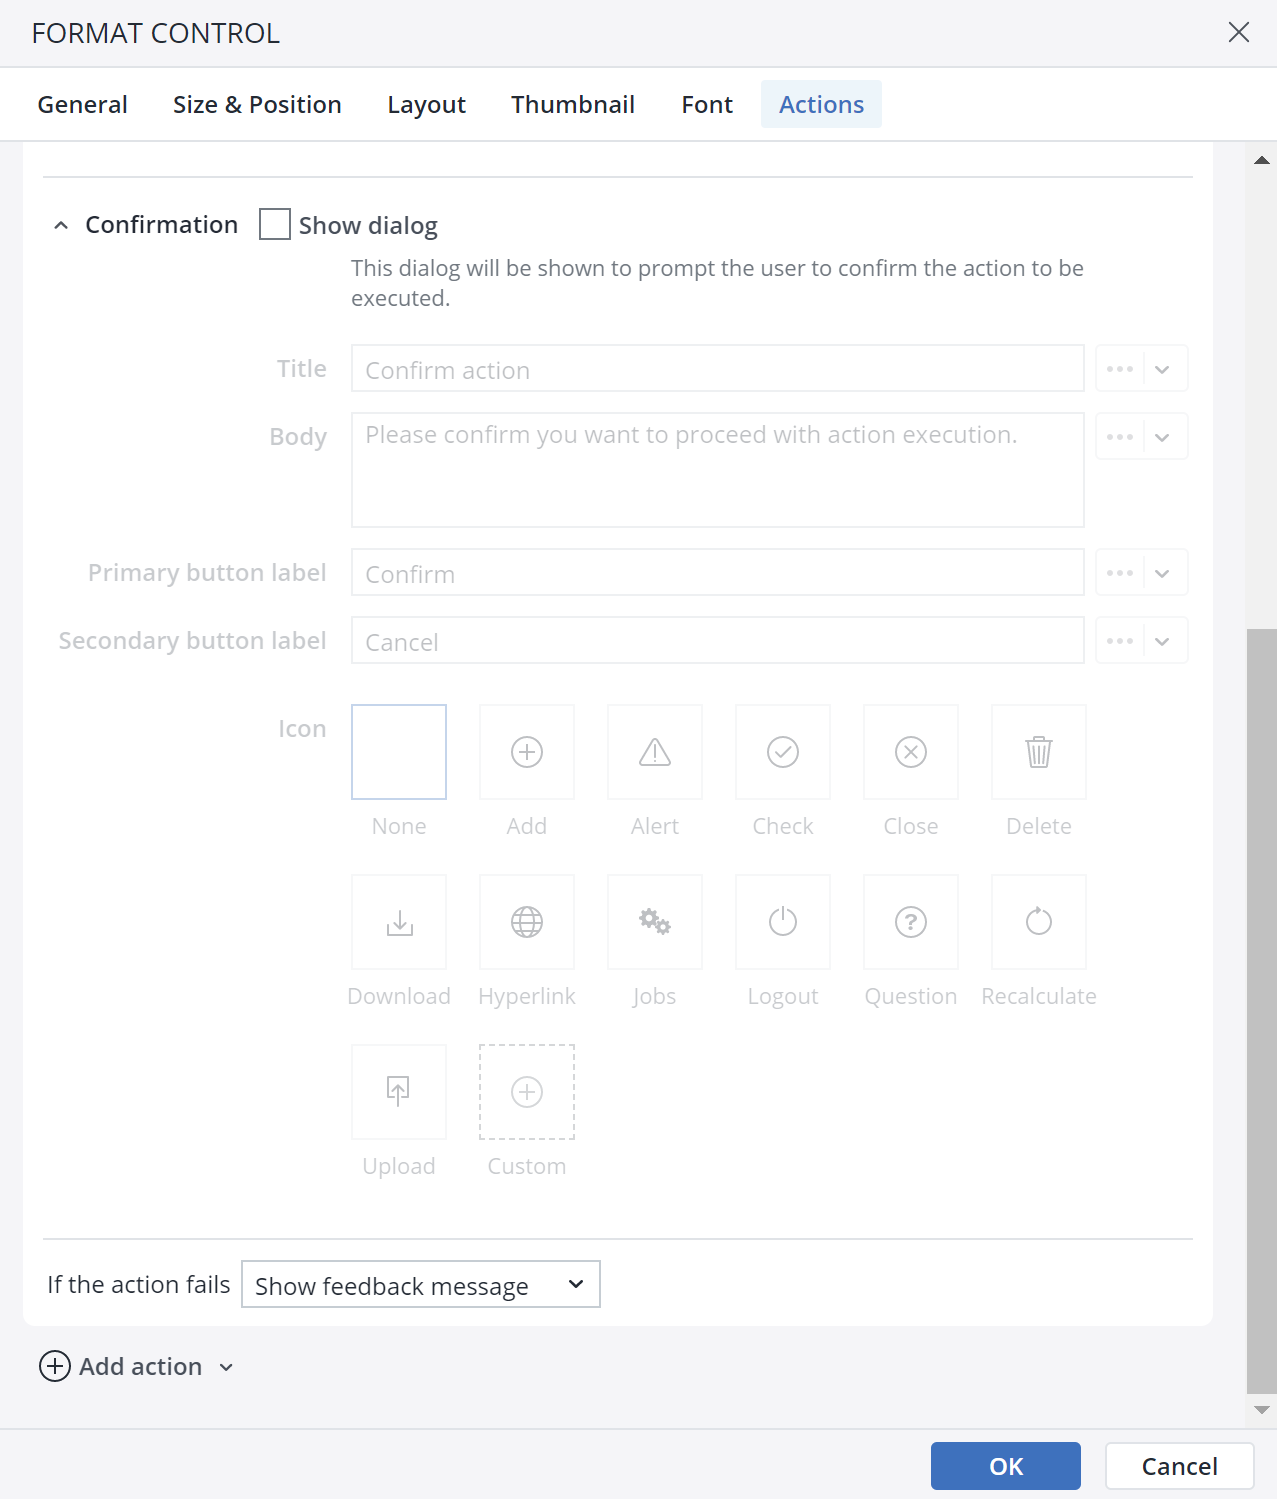Click Primary button label ellipsis button
The height and width of the screenshot is (1499, 1277).
tap(1120, 573)
